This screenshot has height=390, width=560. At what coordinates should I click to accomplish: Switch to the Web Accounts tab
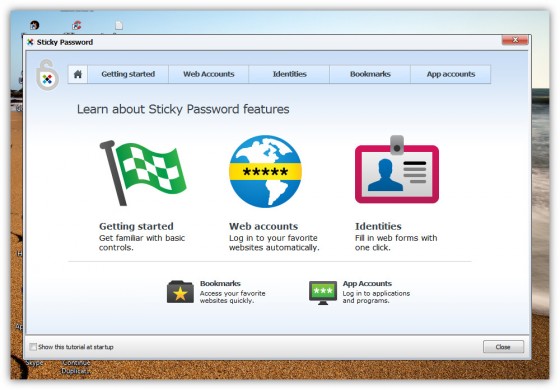[x=209, y=74]
